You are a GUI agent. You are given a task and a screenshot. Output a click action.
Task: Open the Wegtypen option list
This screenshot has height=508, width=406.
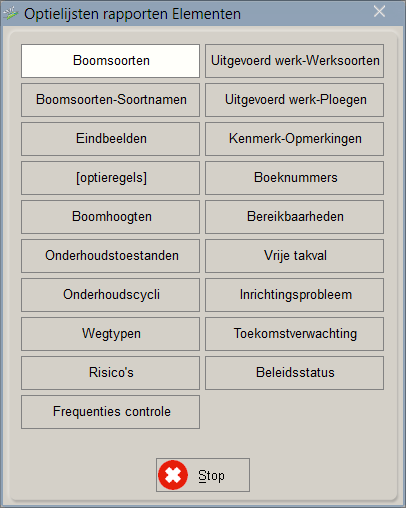point(110,334)
